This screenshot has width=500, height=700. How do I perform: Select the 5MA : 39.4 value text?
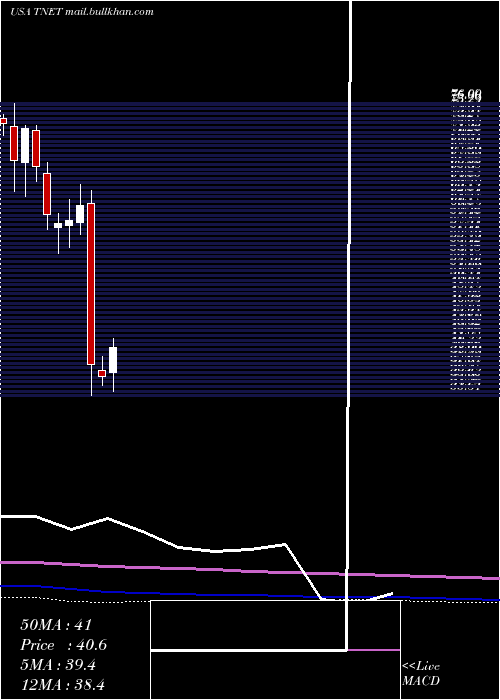point(58,665)
